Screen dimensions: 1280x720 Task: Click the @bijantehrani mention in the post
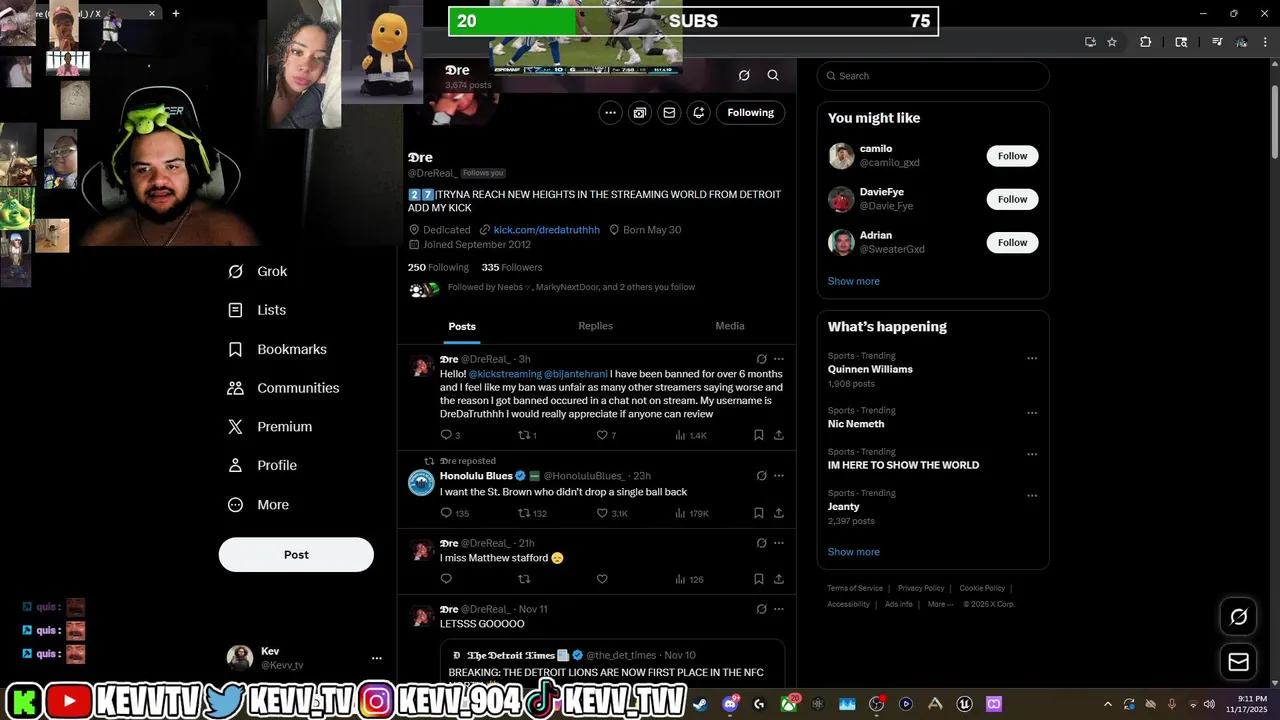click(575, 374)
